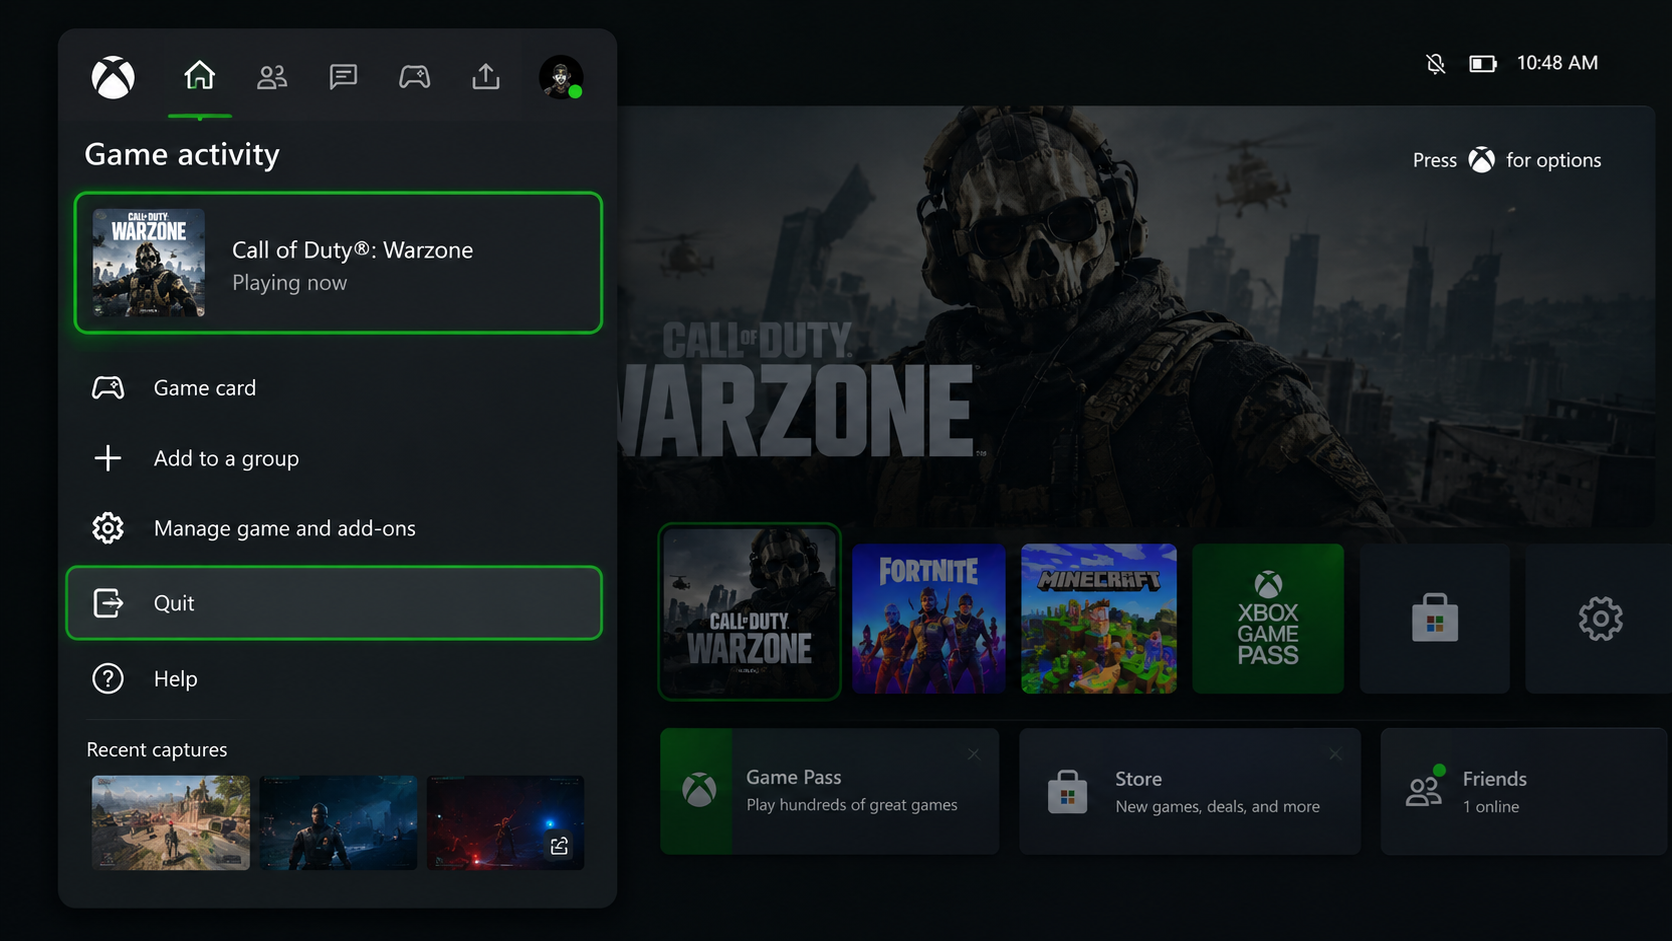Open the Xbox logo in guide header
This screenshot has height=941, width=1672.
pyautogui.click(x=113, y=77)
